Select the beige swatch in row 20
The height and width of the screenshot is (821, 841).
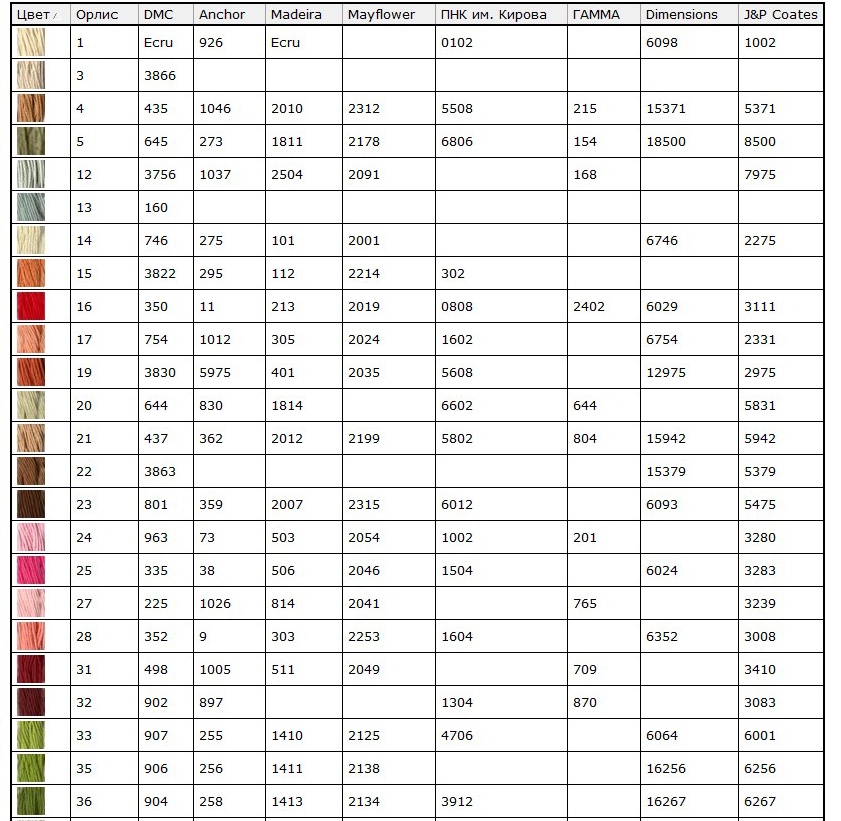pos(31,405)
